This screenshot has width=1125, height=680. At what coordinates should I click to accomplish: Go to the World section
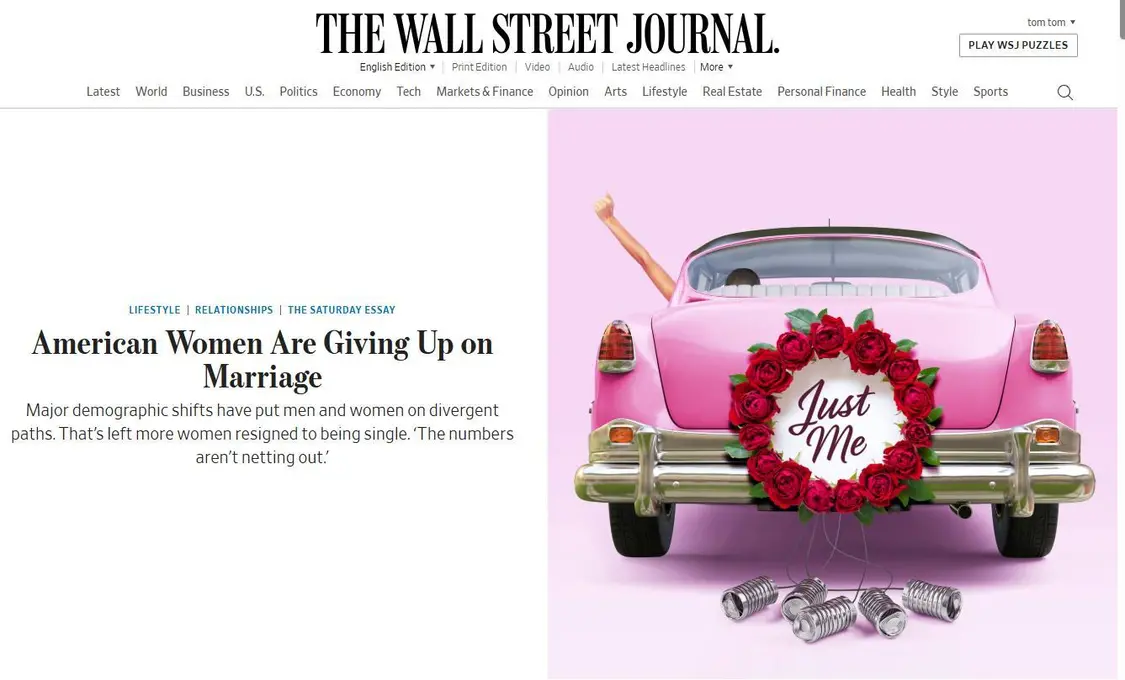point(151,92)
